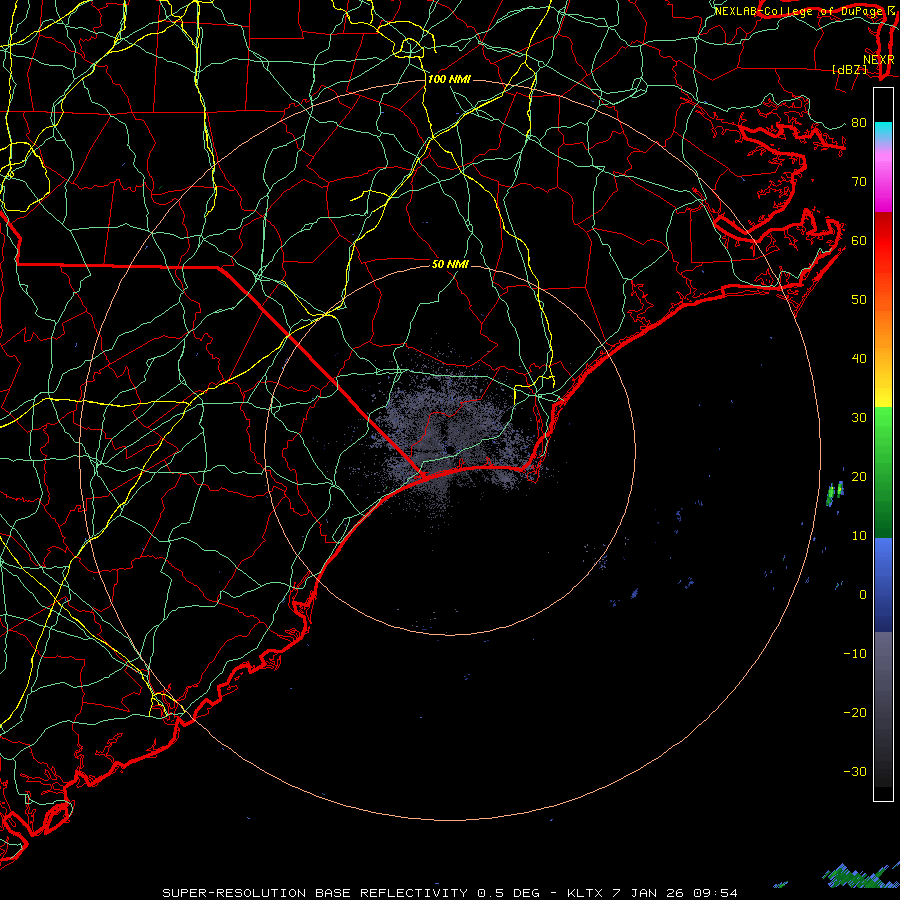This screenshot has height=900, width=900.
Task: Click the green offshore echo near the 100 NMI ring
Action: click(835, 494)
